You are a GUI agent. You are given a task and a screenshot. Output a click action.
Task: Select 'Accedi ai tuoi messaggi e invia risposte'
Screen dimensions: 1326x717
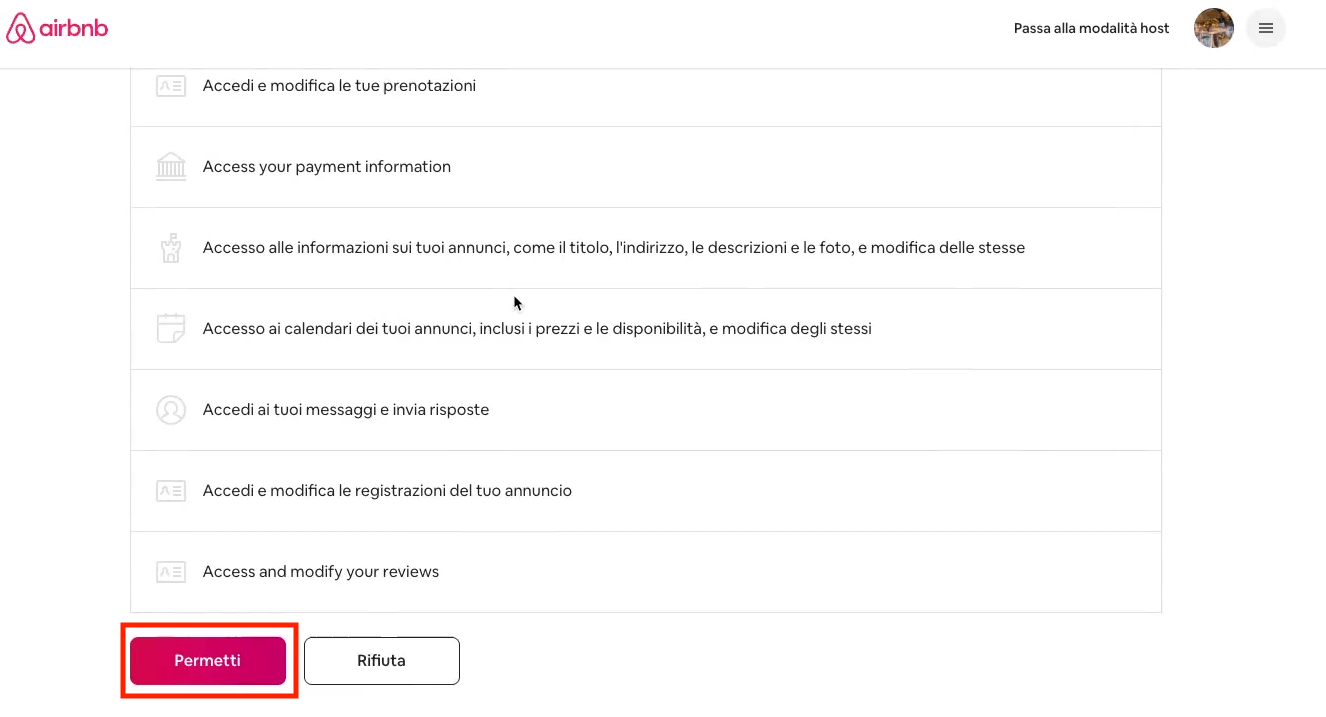[x=345, y=410]
